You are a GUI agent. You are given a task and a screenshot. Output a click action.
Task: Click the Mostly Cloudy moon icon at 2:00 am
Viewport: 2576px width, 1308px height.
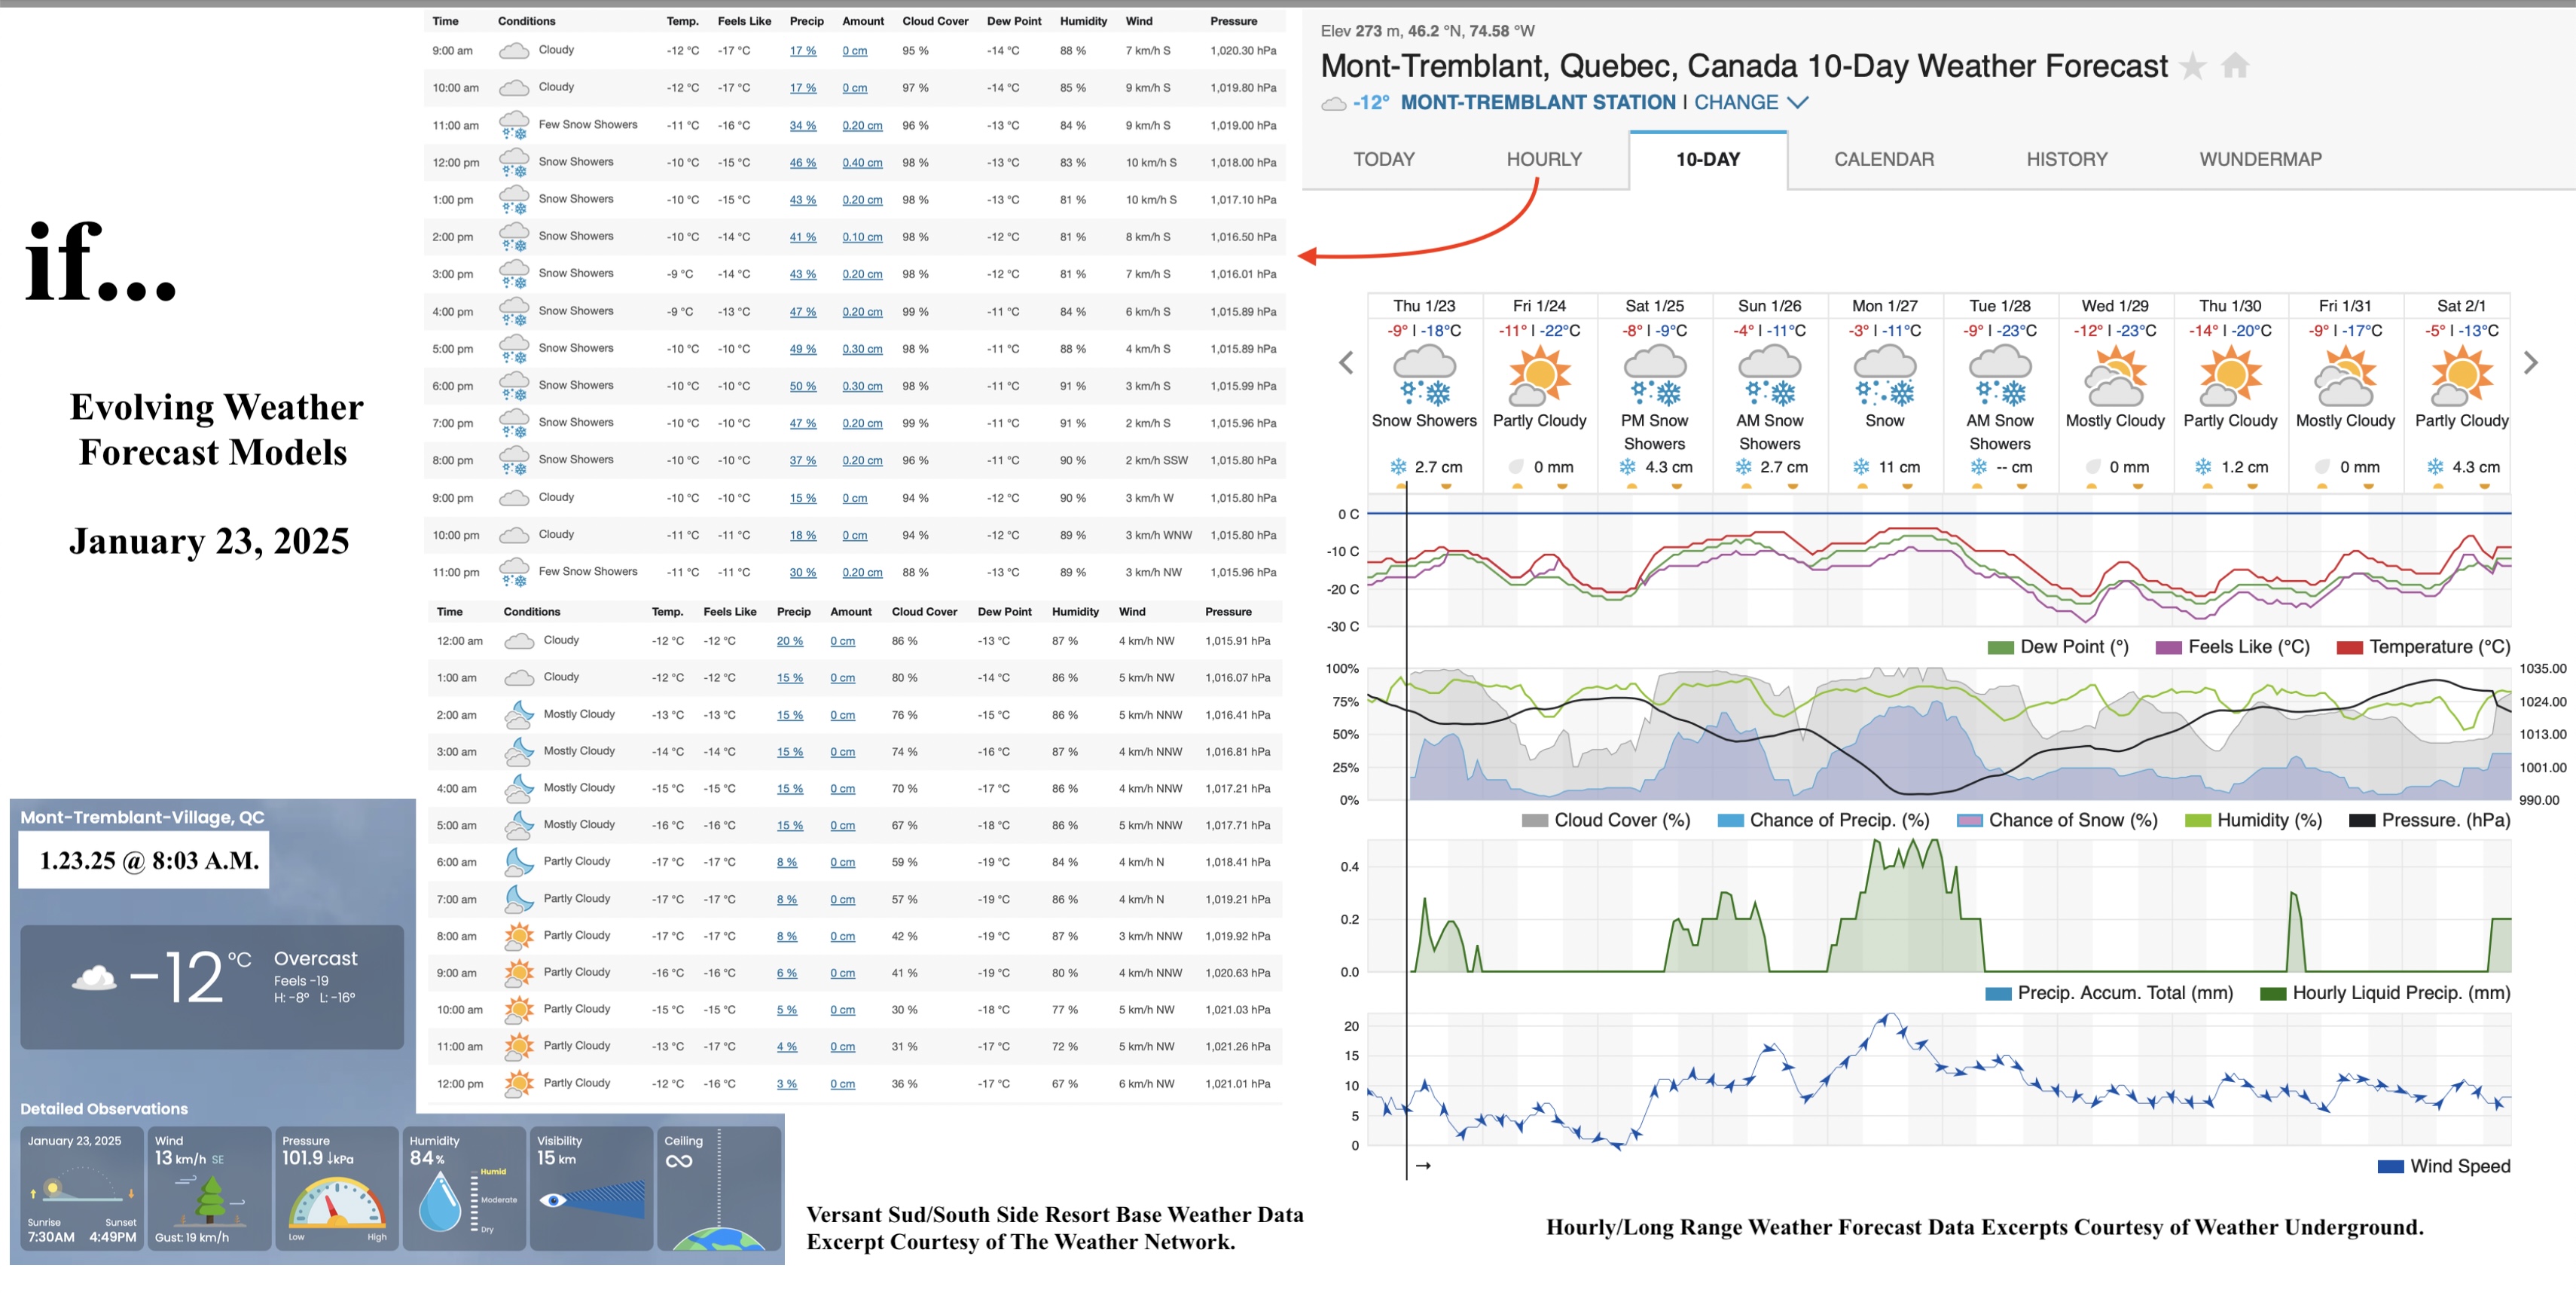(x=518, y=715)
